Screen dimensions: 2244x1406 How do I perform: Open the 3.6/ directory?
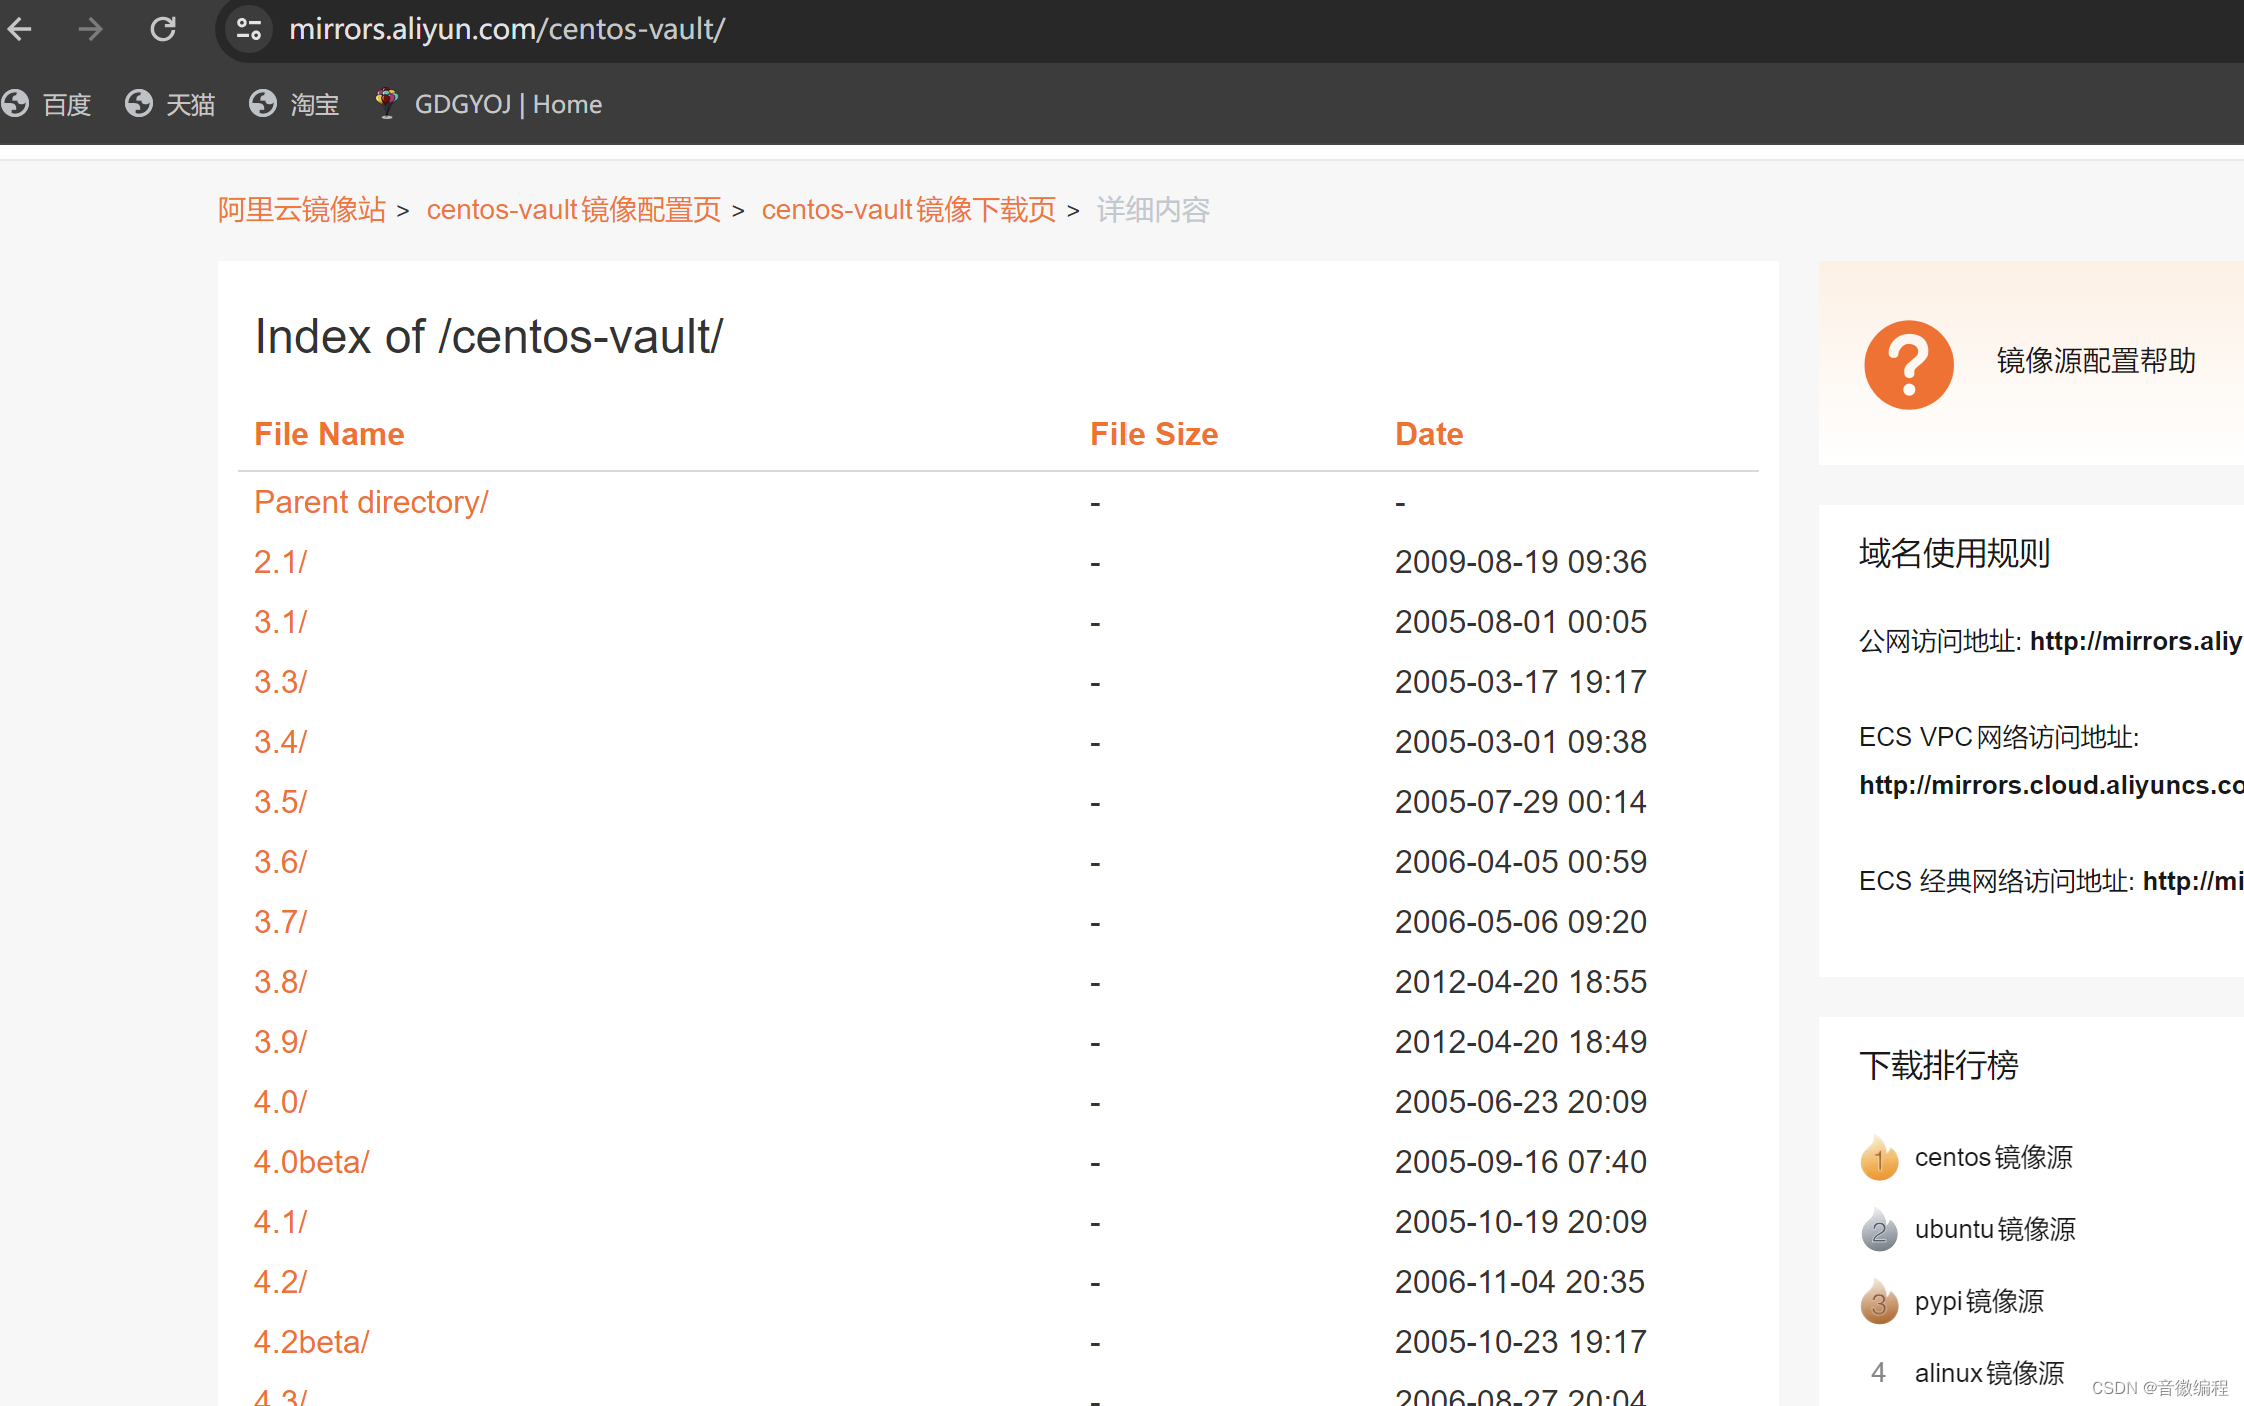tap(280, 862)
